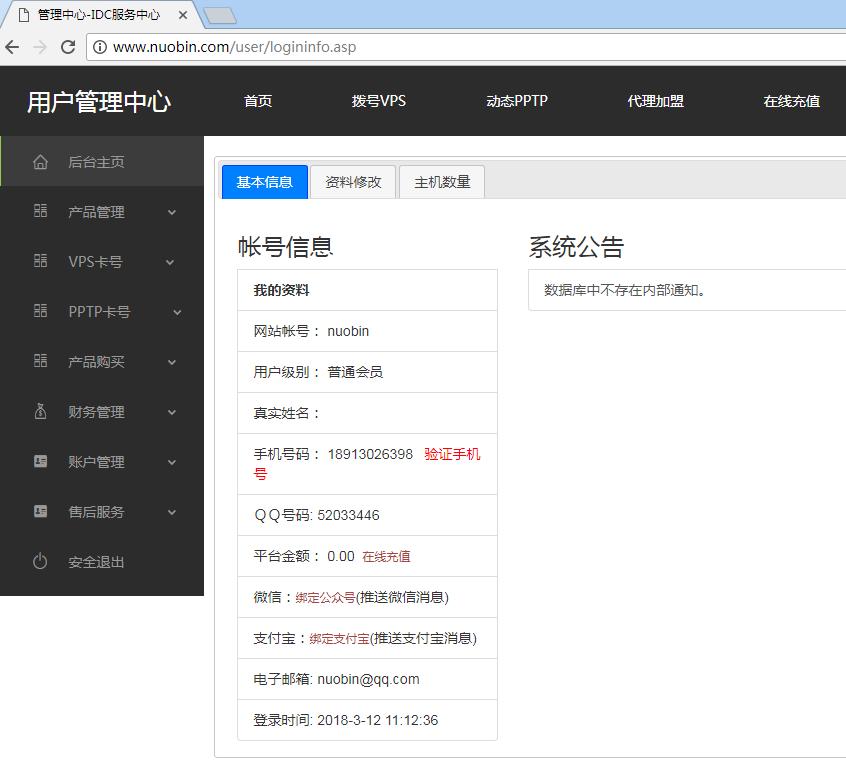Expand the 产品管理 chevron
This screenshot has height=760, width=846.
click(172, 213)
